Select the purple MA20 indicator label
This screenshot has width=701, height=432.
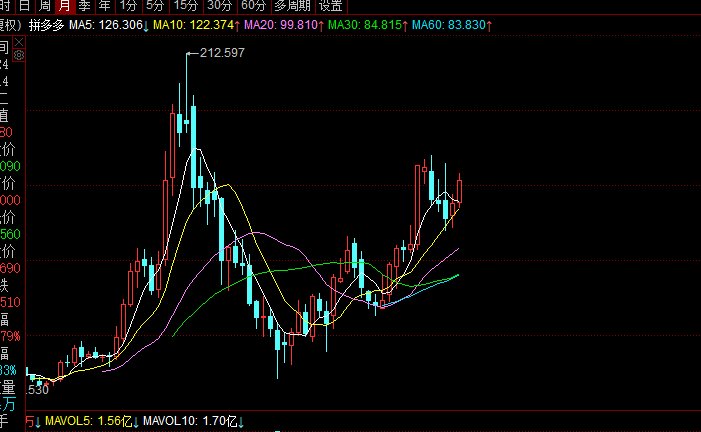coord(284,24)
